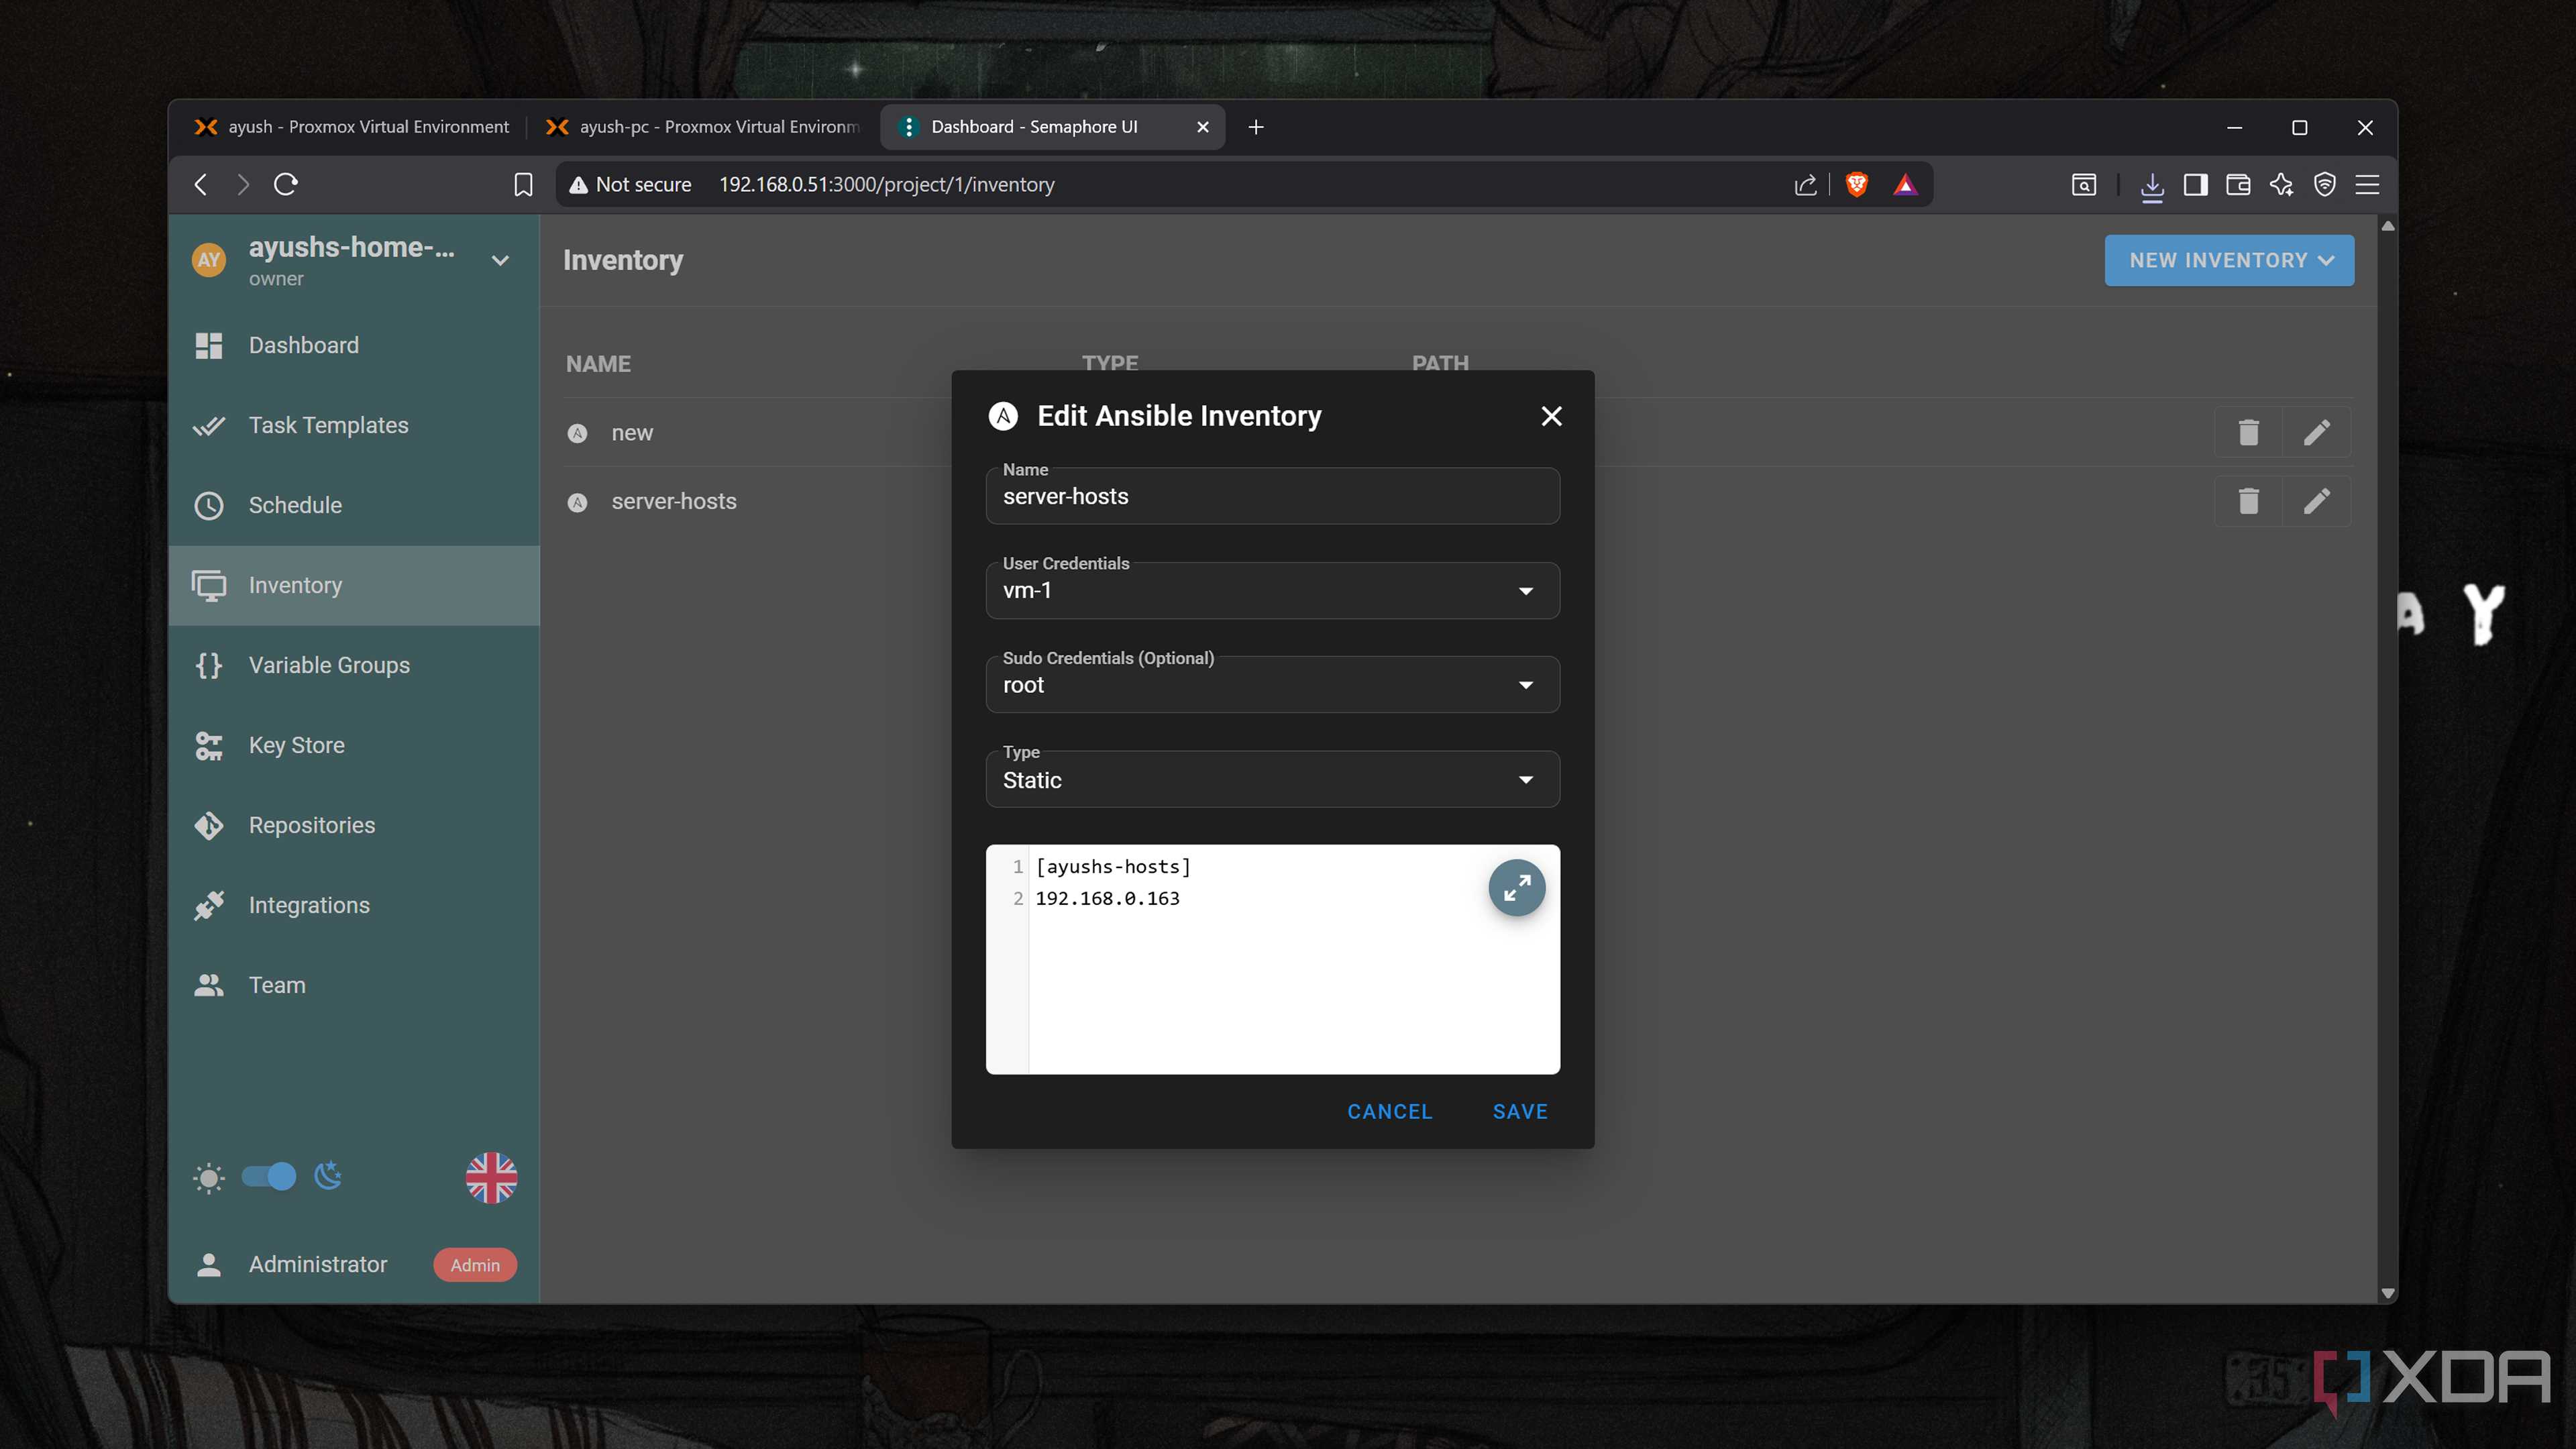Open a new browser tab

tap(1256, 127)
